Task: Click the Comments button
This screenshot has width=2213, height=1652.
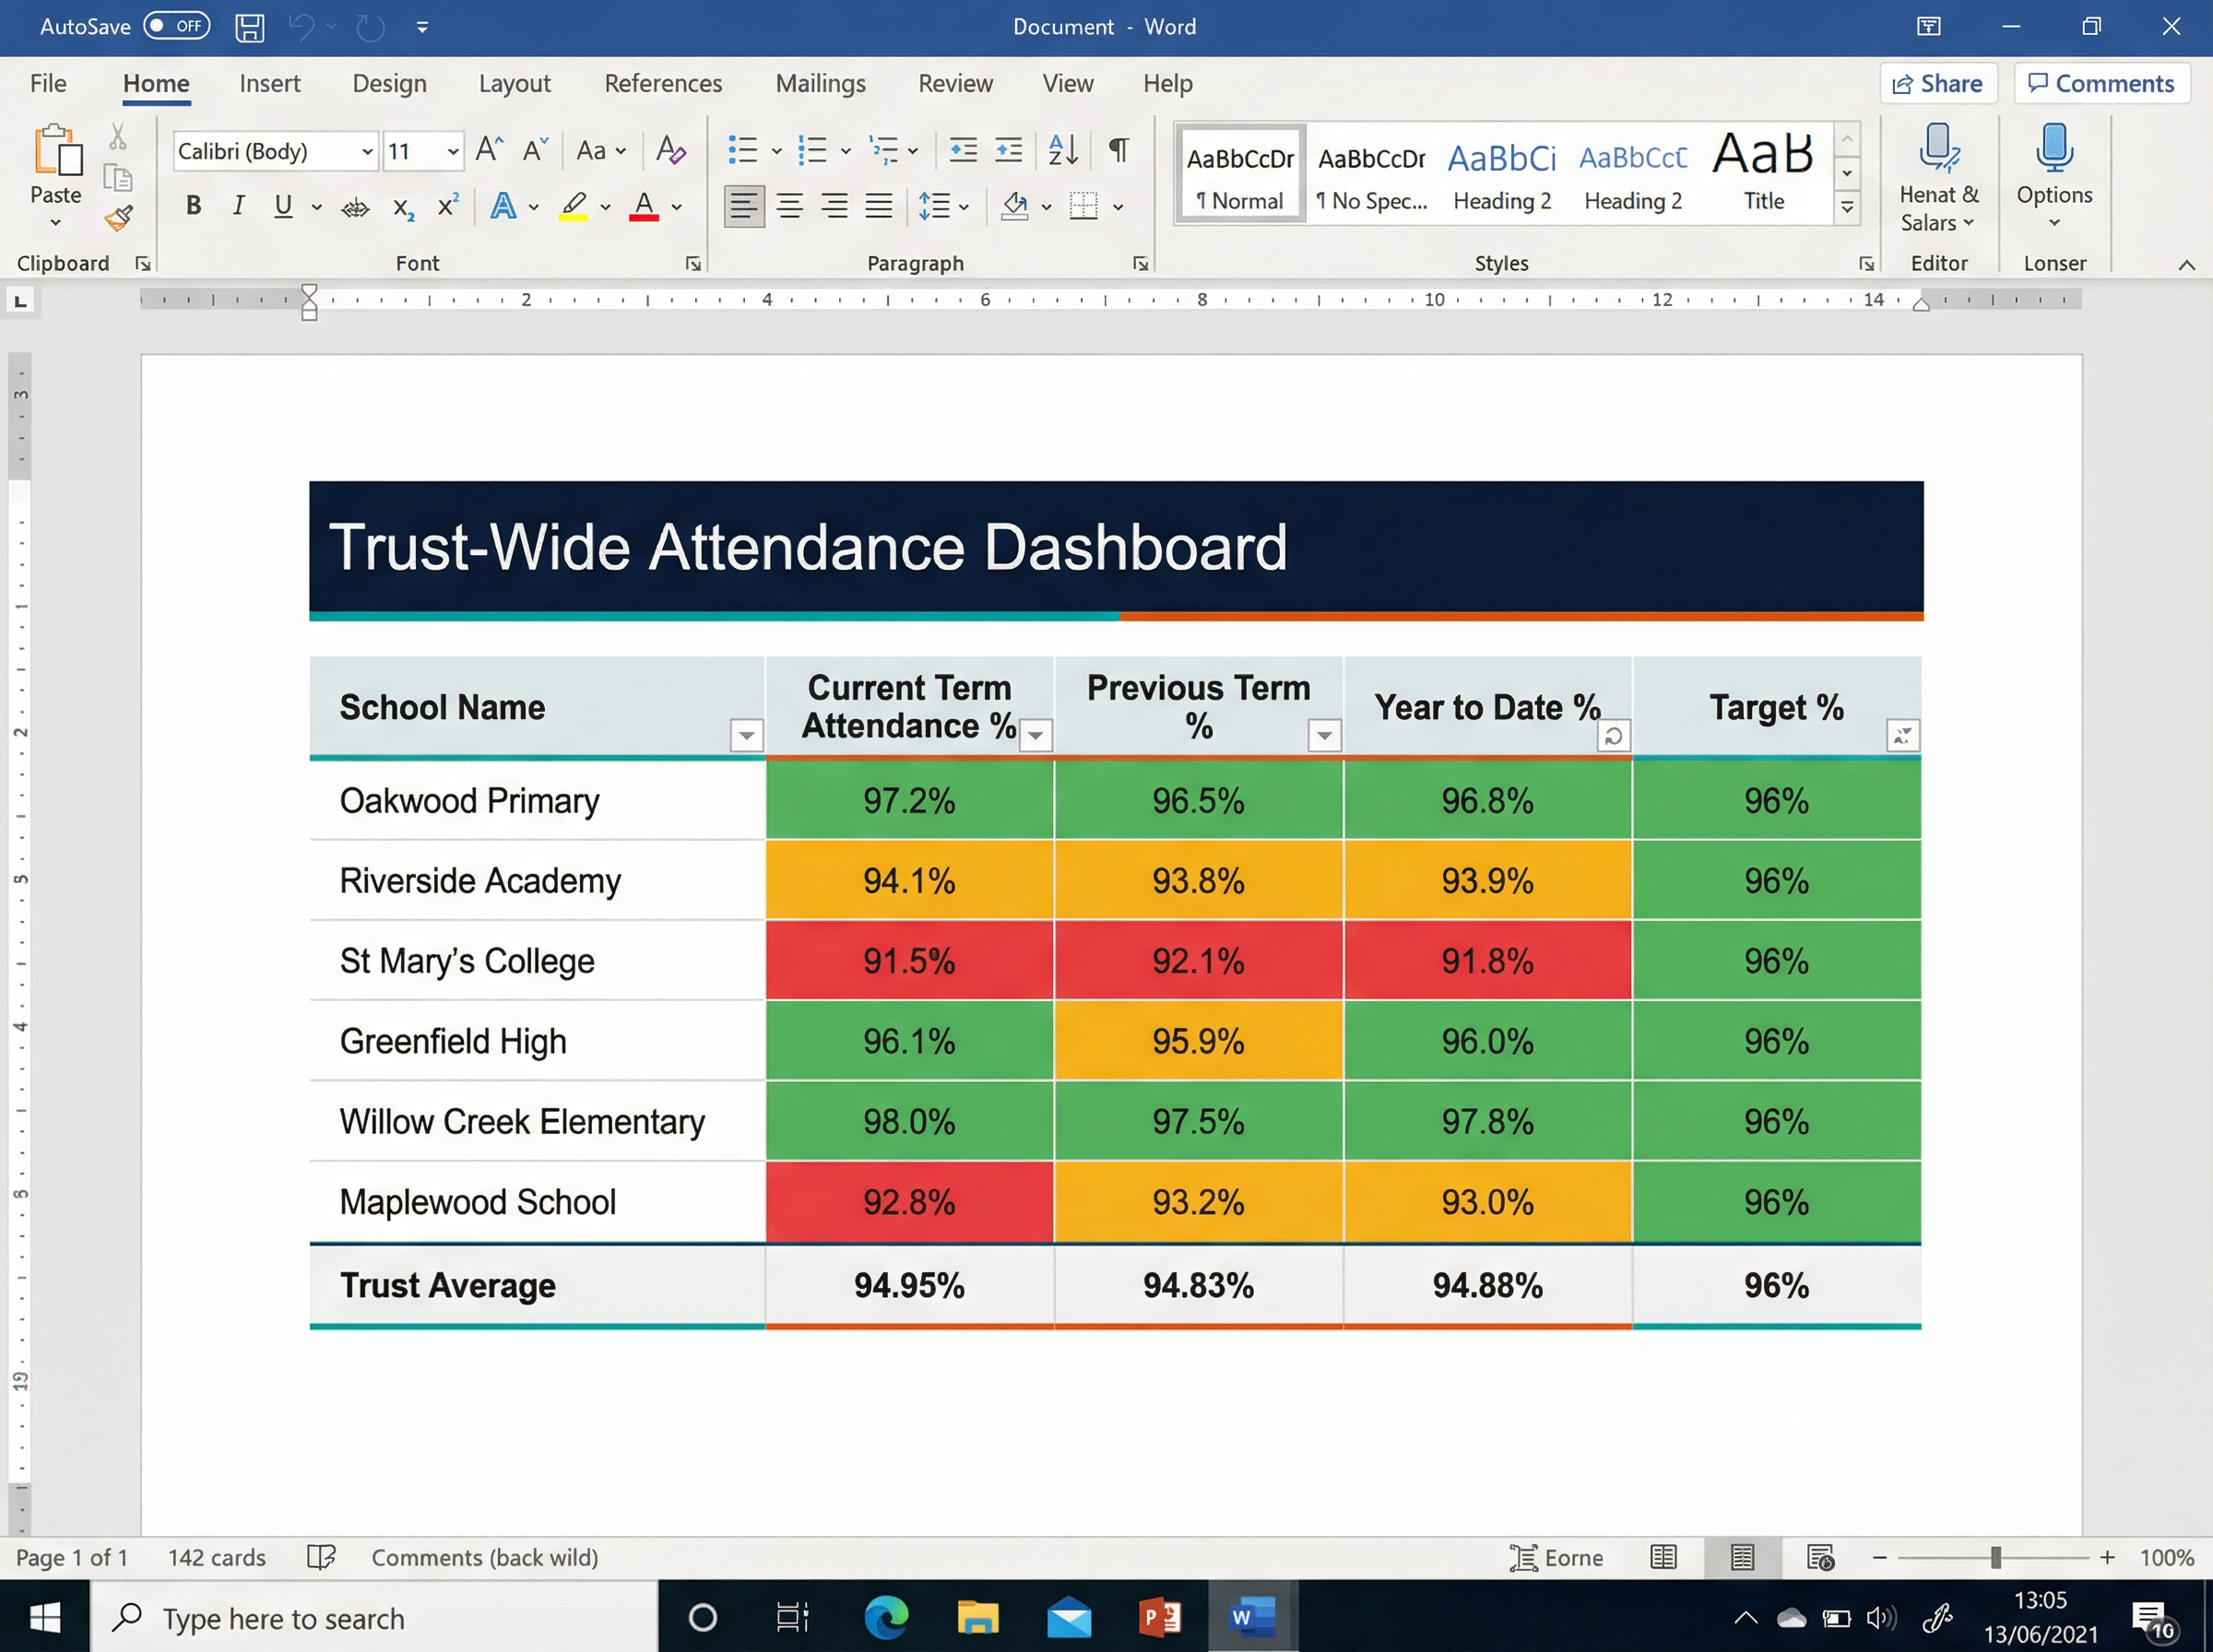Action: [x=2101, y=83]
